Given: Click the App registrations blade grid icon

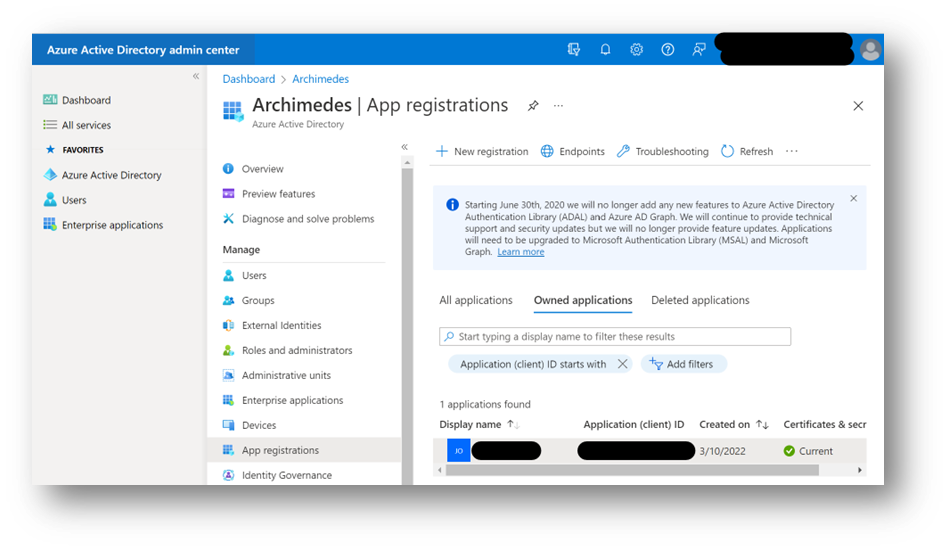Looking at the screenshot, I should coord(233,111).
